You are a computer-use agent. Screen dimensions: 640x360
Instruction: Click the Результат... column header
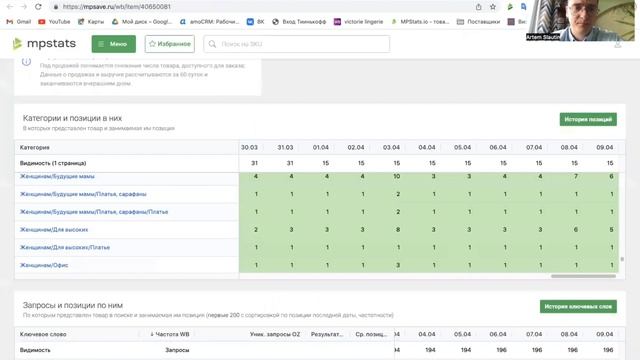click(x=327, y=334)
